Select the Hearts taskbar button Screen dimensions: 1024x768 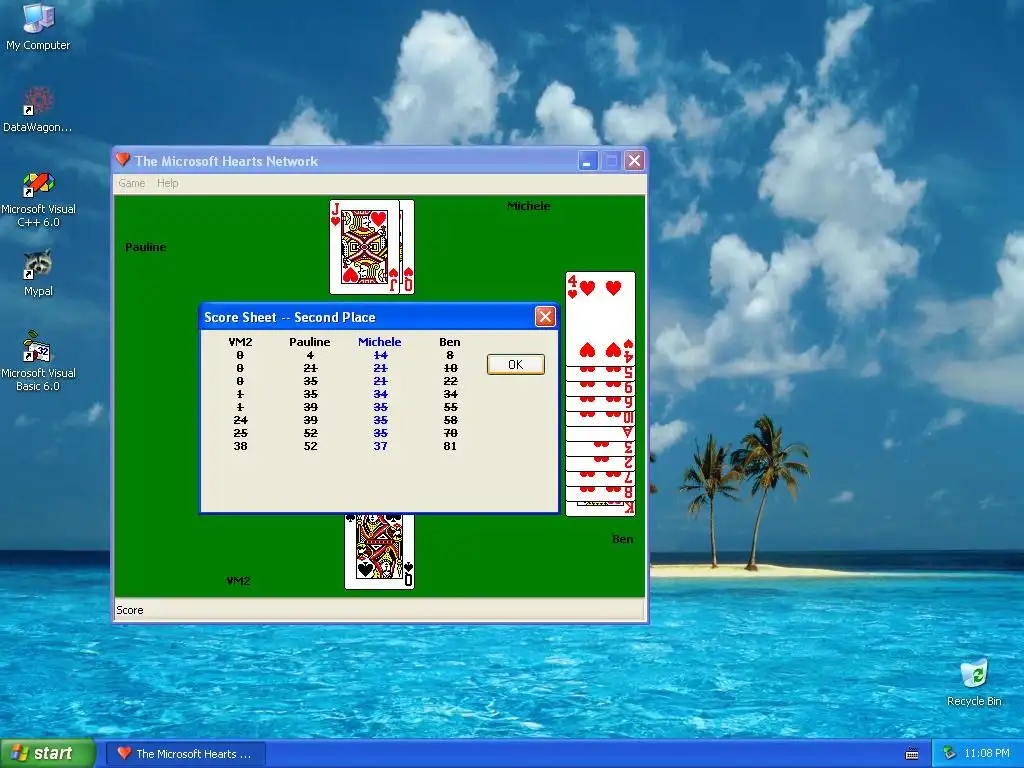point(186,754)
